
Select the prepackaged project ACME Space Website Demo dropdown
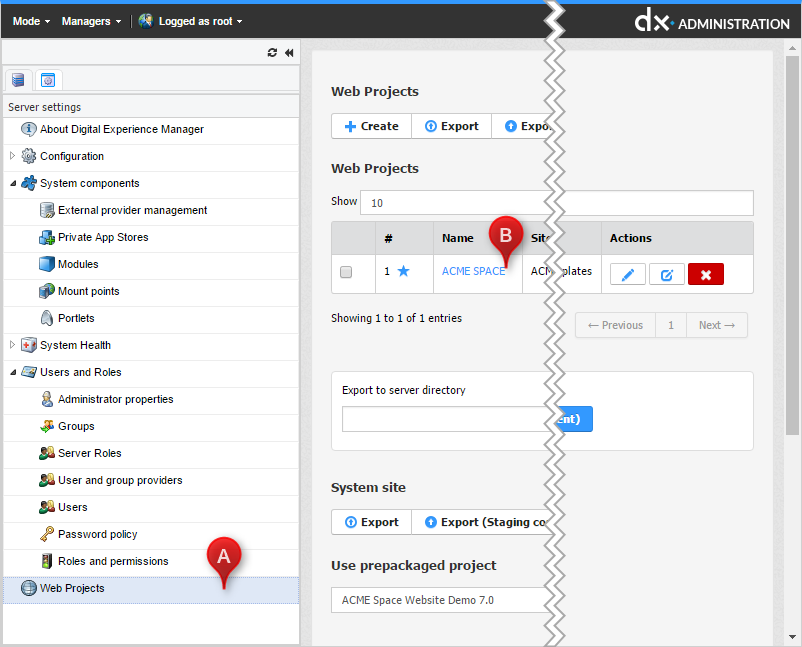[440, 600]
